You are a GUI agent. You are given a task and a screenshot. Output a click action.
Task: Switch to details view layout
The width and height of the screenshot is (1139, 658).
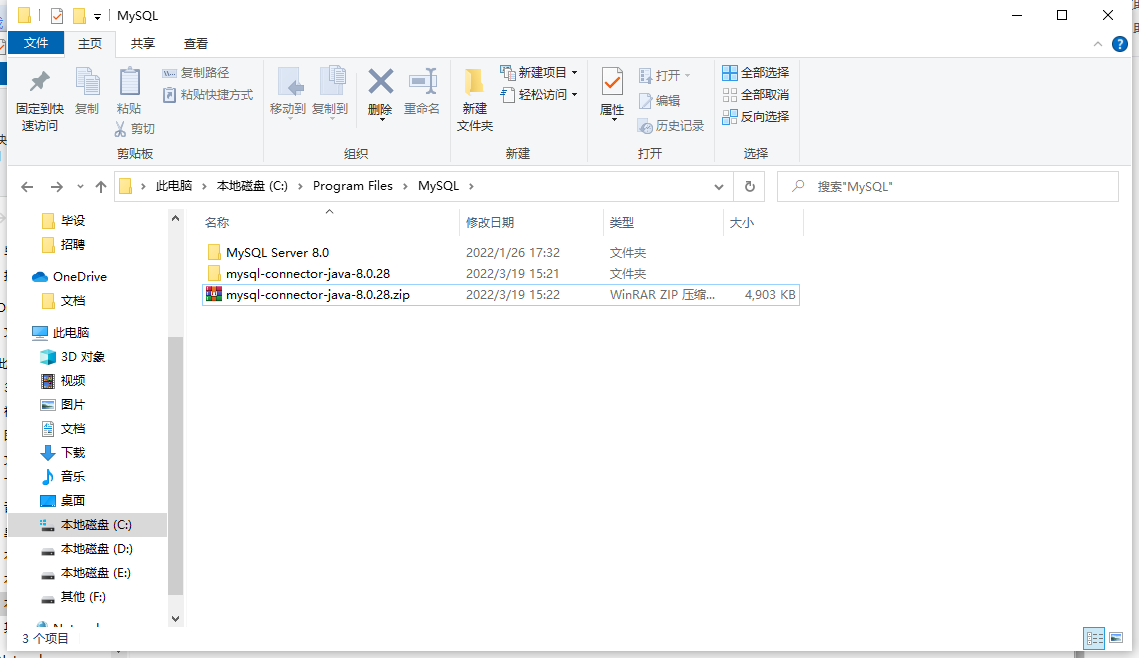(1094, 638)
